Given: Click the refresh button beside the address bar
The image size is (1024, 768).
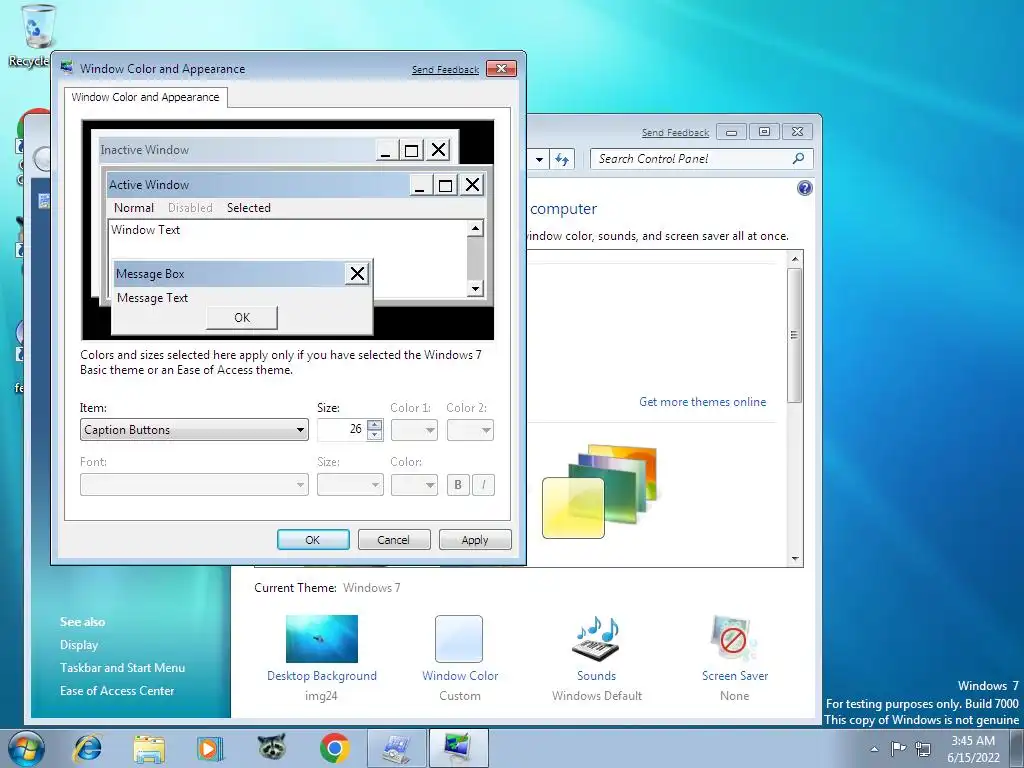Looking at the screenshot, I should coord(562,159).
